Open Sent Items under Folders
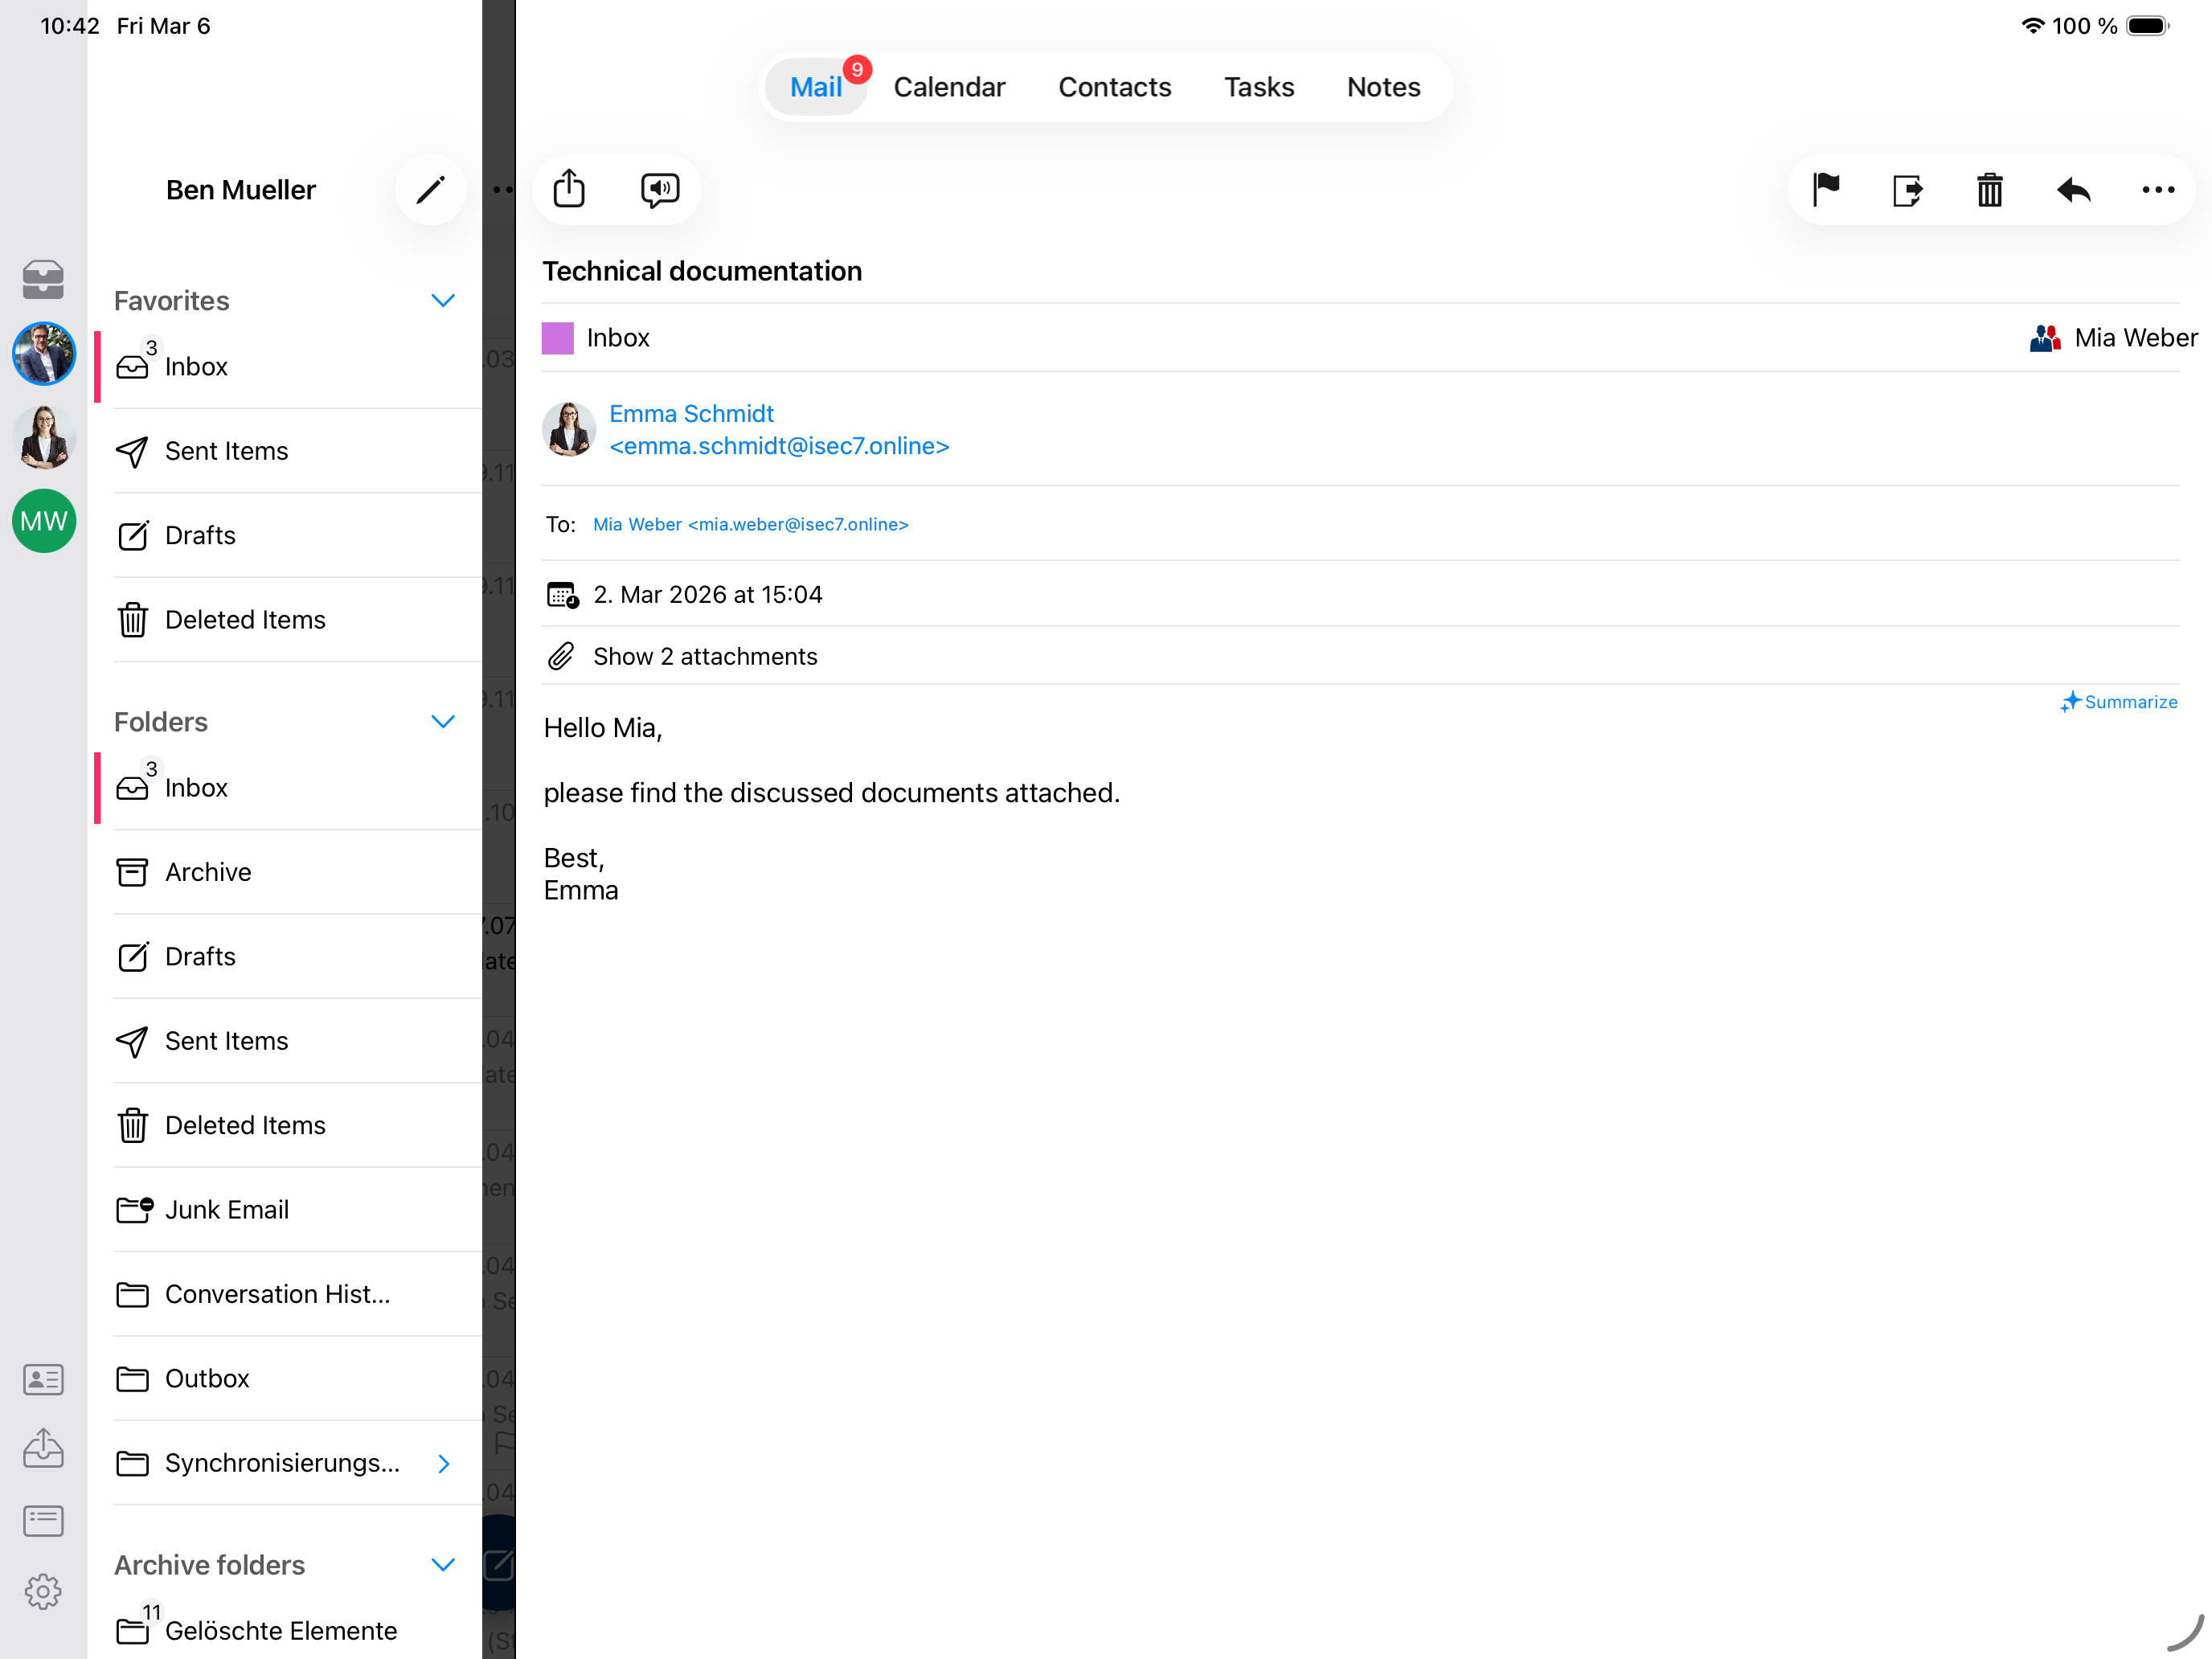 [x=296, y=1040]
